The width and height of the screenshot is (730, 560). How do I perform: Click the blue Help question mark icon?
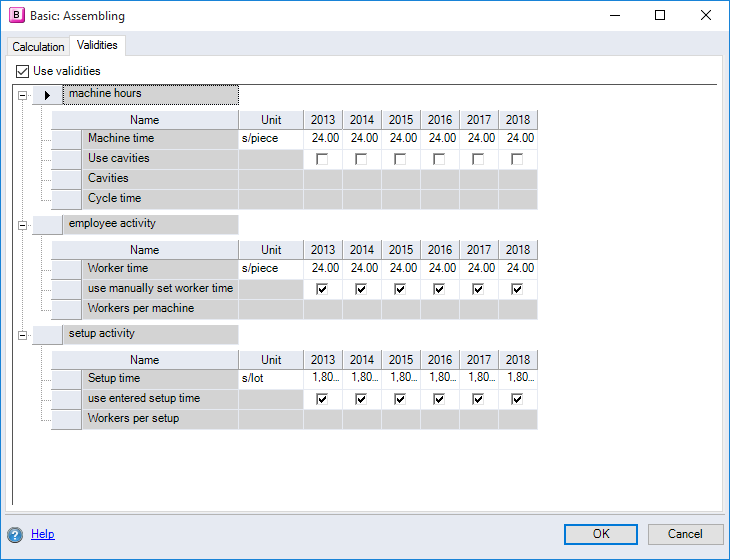coord(15,534)
